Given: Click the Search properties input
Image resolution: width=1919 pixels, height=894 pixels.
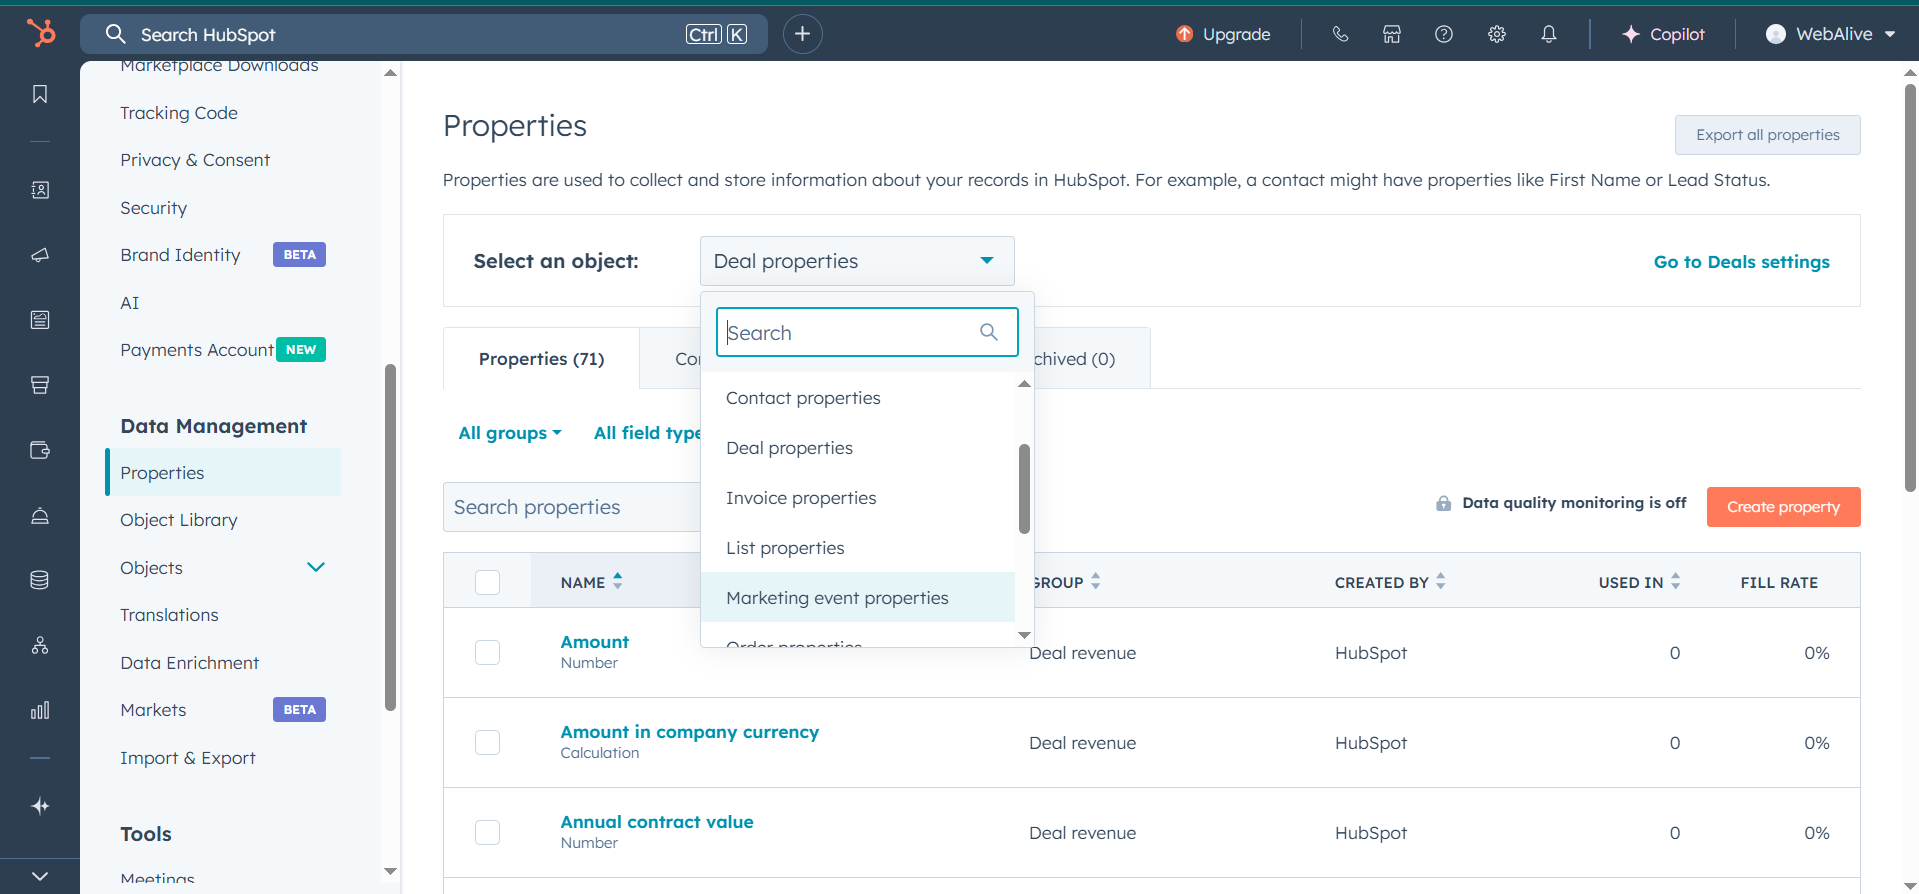Looking at the screenshot, I should coord(572,507).
